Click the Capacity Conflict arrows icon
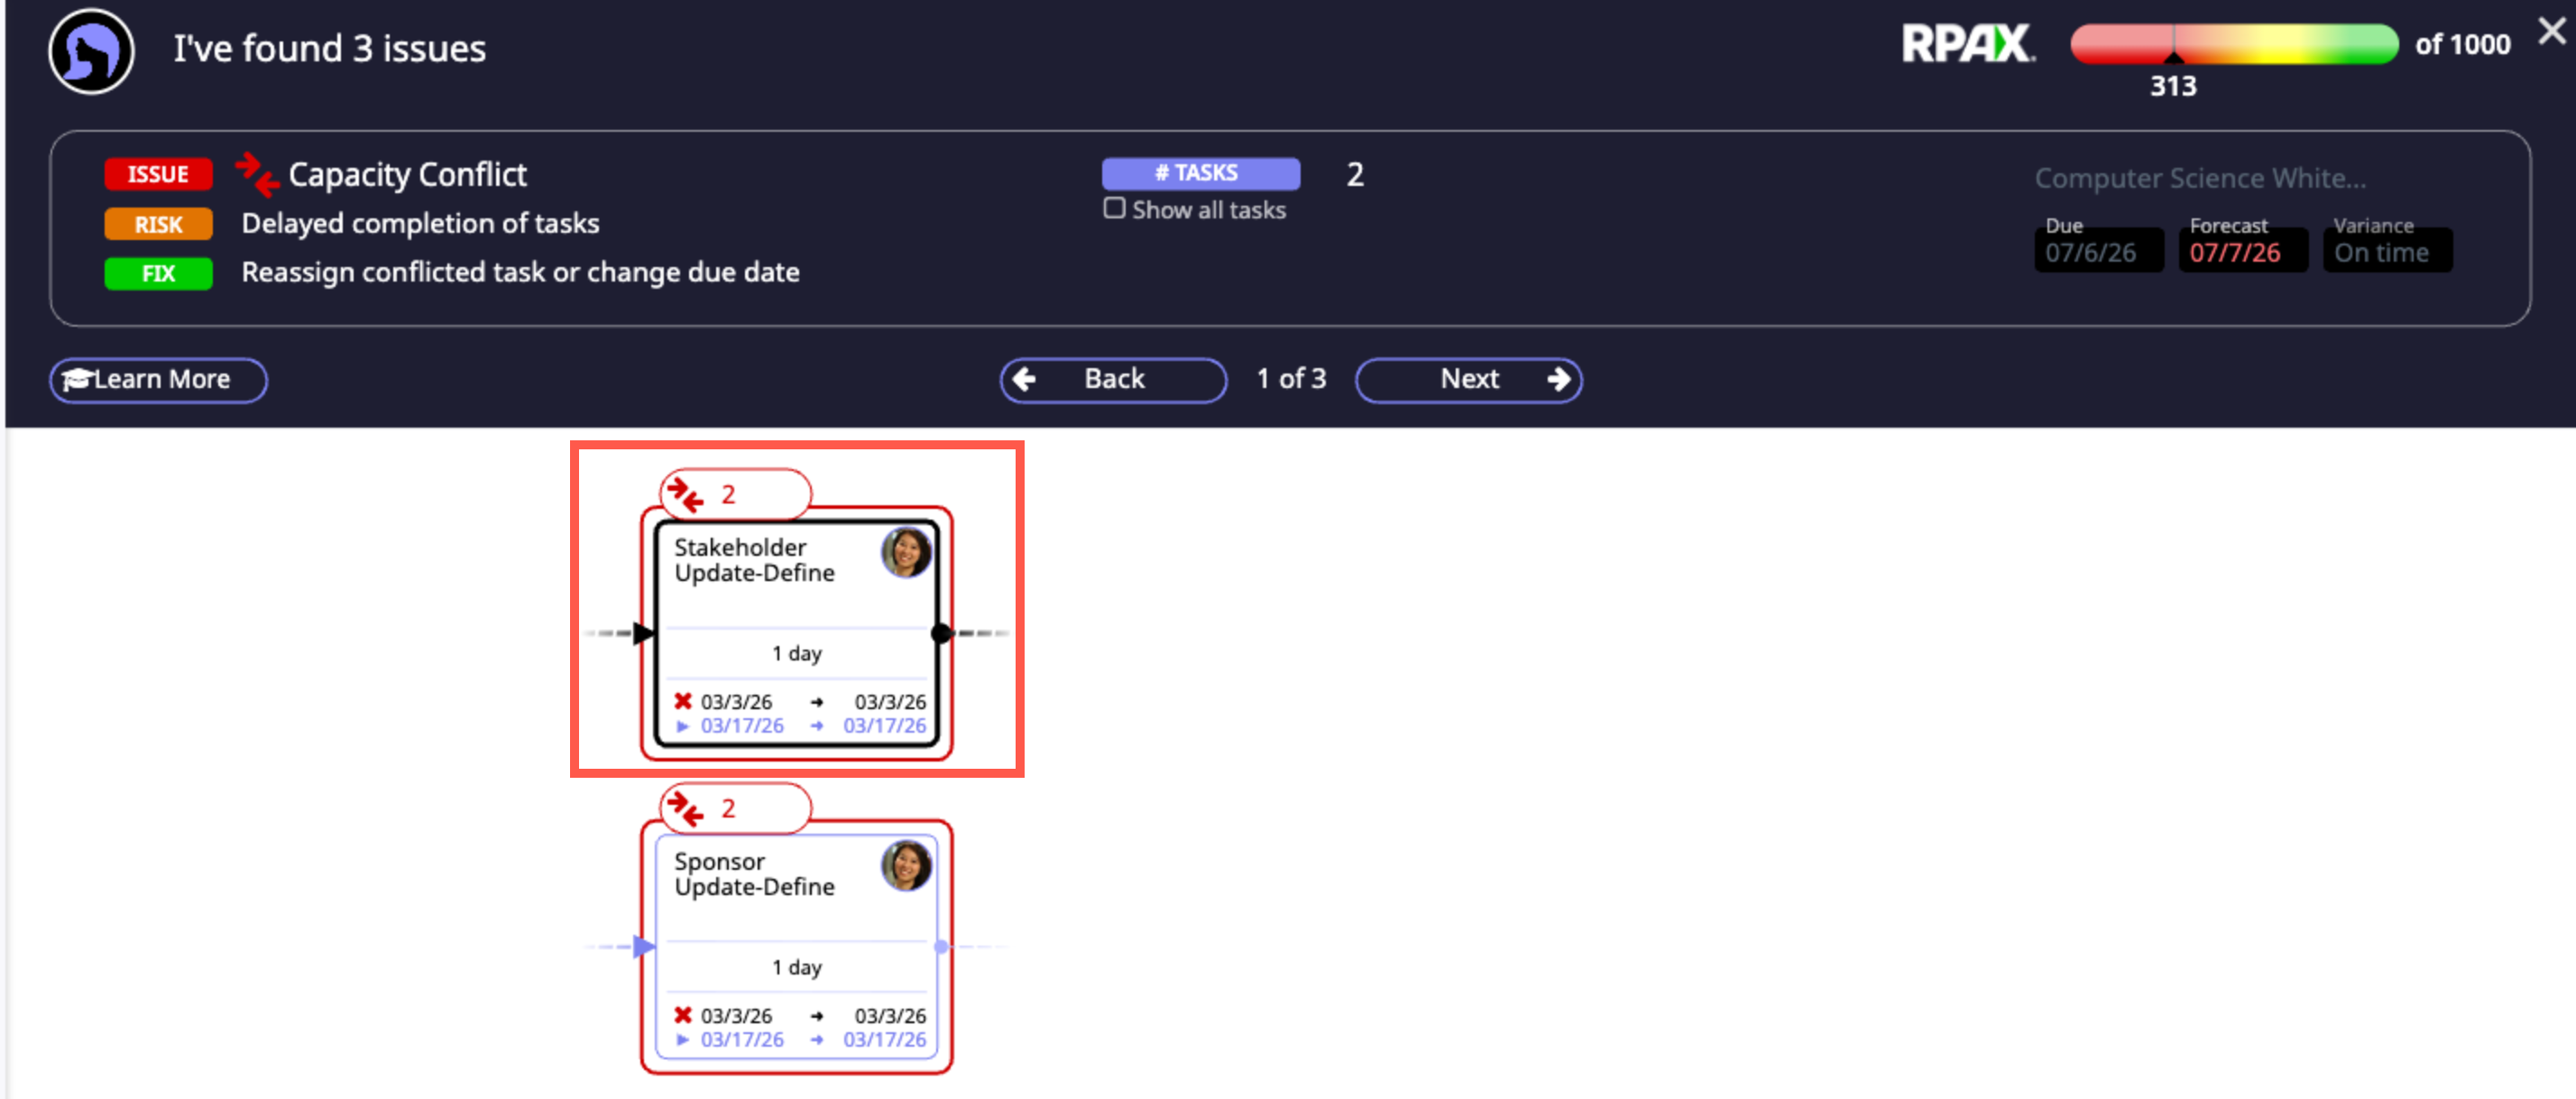Viewport: 2576px width, 1099px height. [x=256, y=174]
